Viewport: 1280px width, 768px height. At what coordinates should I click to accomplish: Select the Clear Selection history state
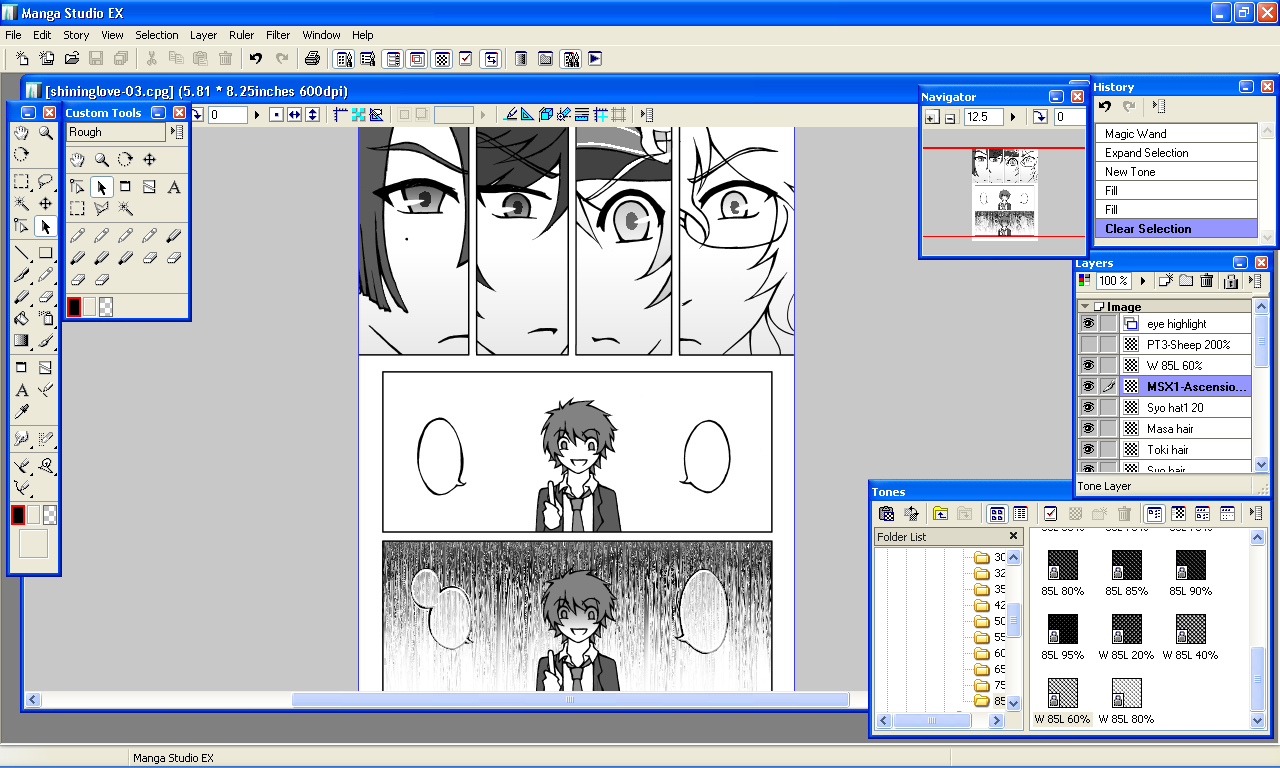click(1176, 229)
